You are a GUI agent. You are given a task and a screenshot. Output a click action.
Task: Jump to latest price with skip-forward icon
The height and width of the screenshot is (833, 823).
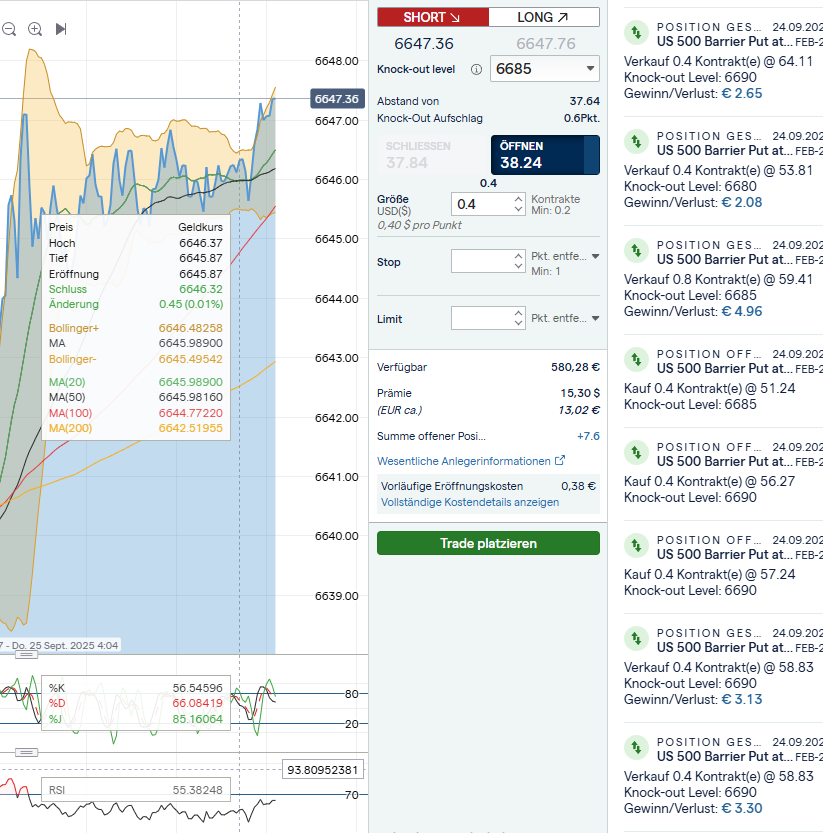(61, 29)
